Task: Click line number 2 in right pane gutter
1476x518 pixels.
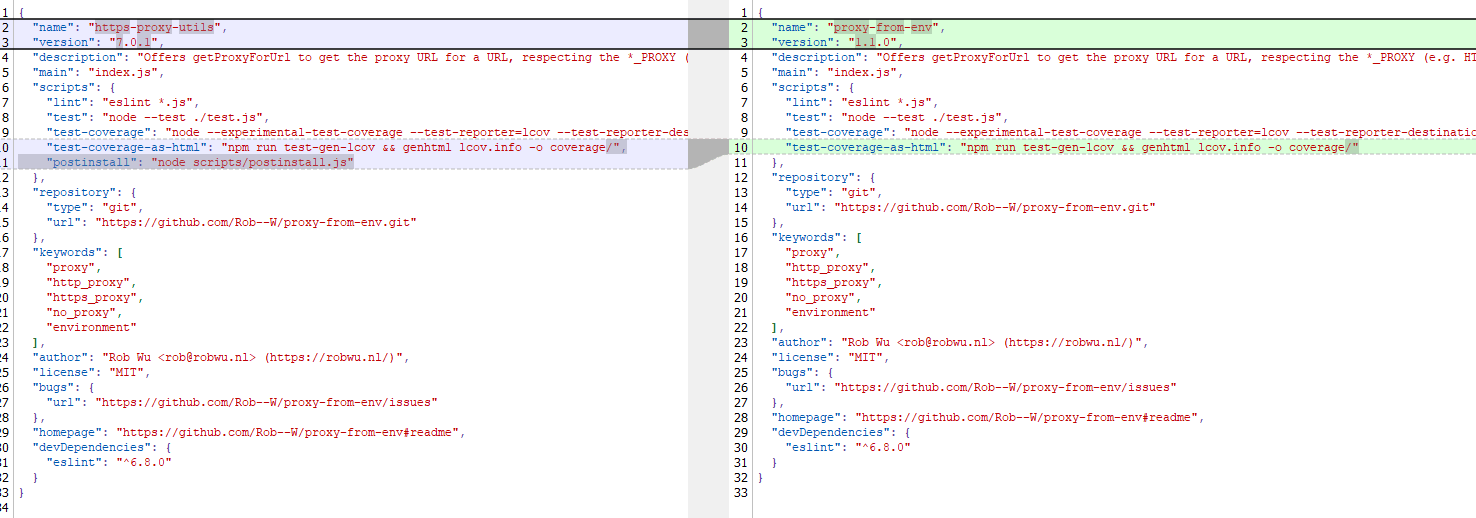Action: 744,27
